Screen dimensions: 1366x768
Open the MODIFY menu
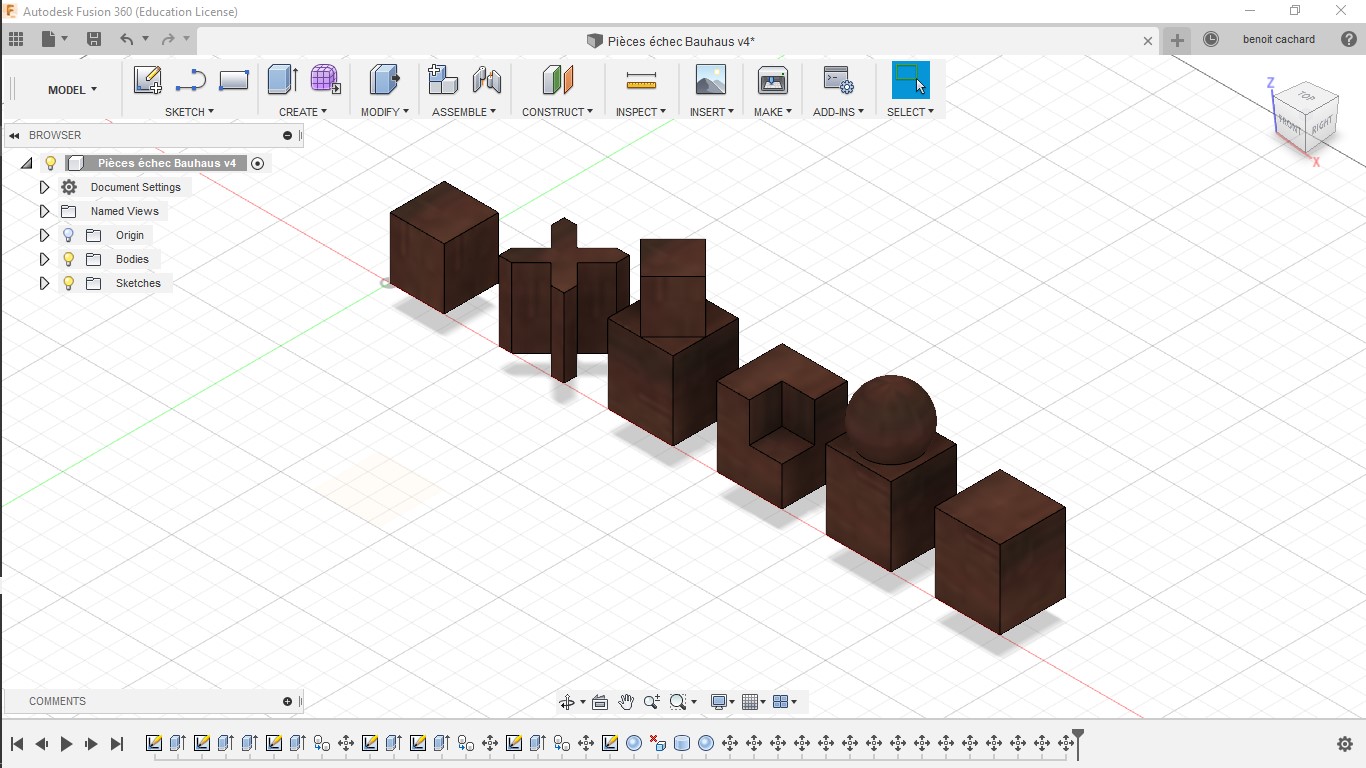point(385,112)
